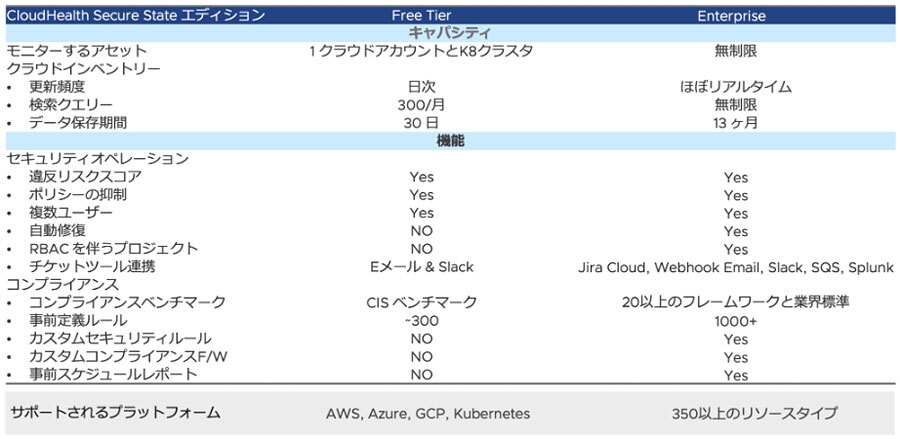This screenshot has width=900, height=439.
Task: Select the CIS ベンチマーク cell
Action: coord(421,303)
